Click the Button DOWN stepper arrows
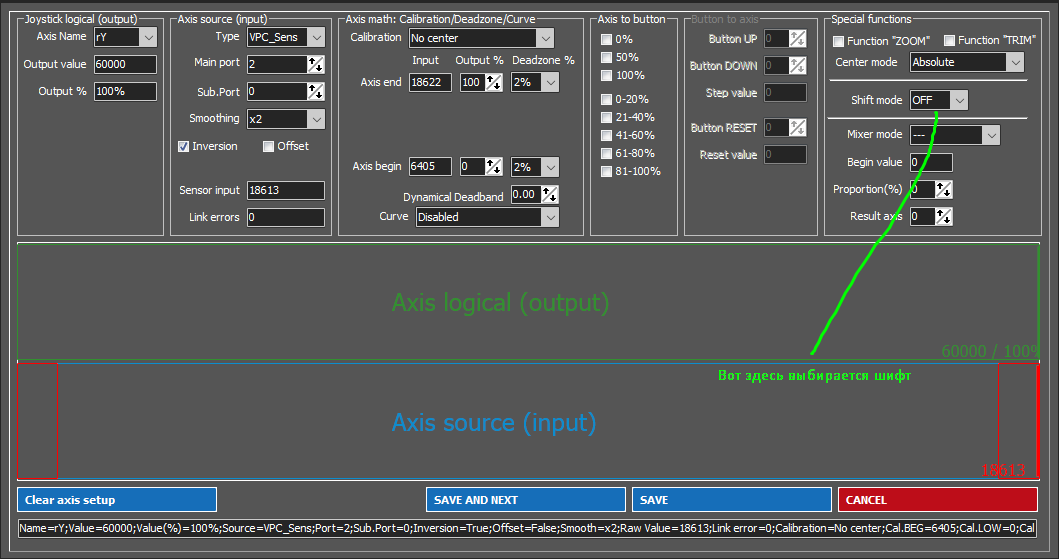Viewport: 1059px width, 559px height. (x=798, y=65)
